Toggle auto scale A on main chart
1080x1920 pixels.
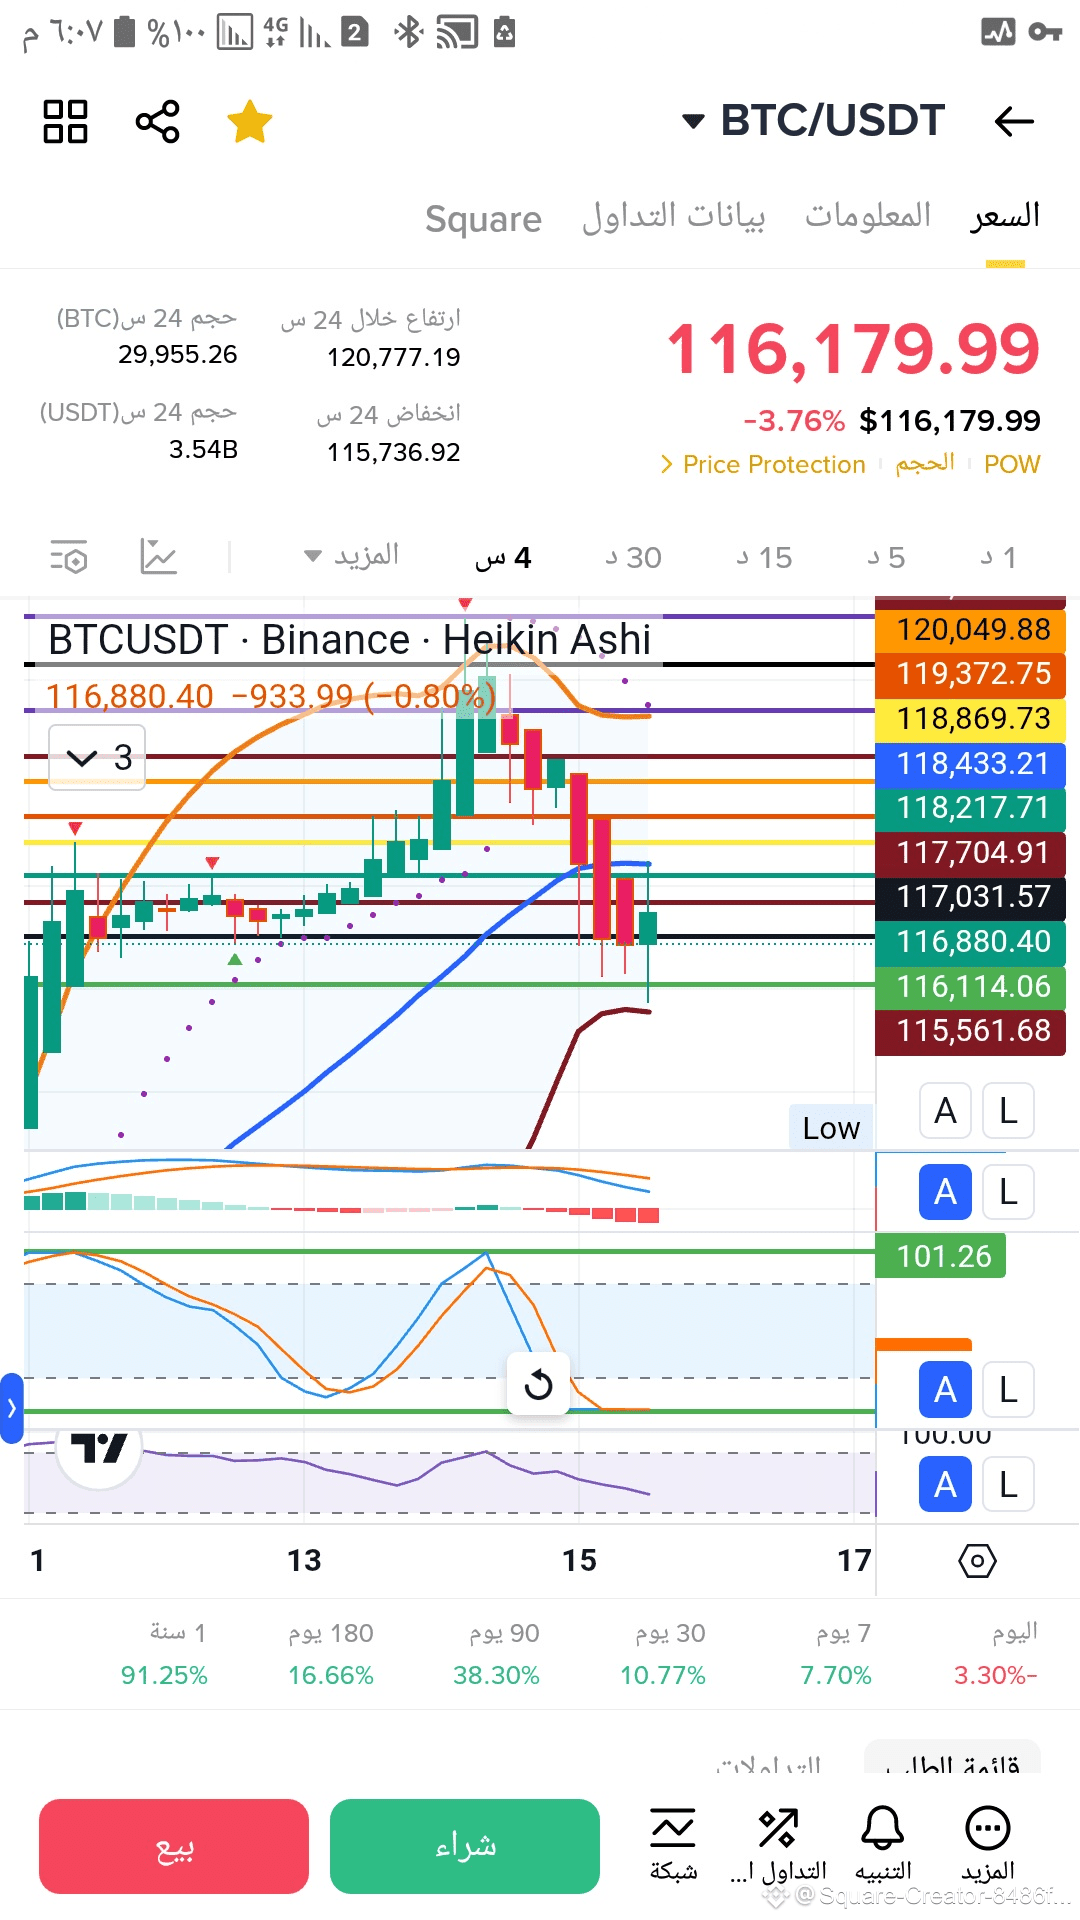945,1111
